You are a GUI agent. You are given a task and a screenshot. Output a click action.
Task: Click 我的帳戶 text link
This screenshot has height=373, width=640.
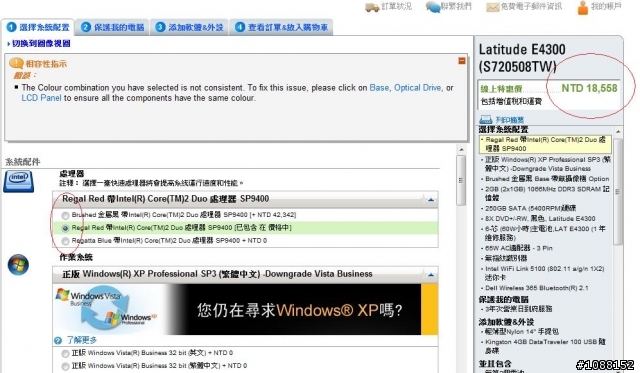click(606, 7)
